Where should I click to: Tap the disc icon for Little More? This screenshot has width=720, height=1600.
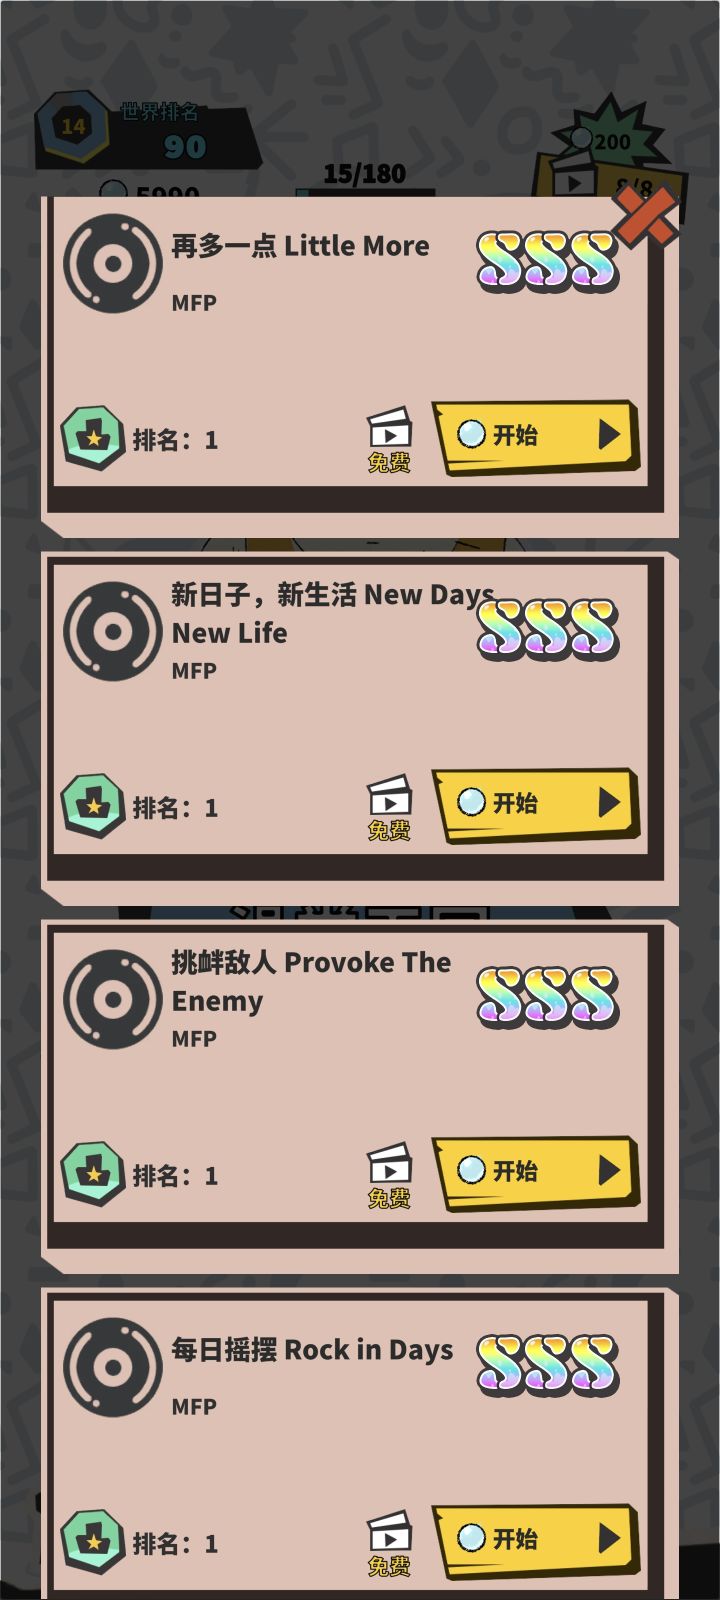[x=113, y=264]
